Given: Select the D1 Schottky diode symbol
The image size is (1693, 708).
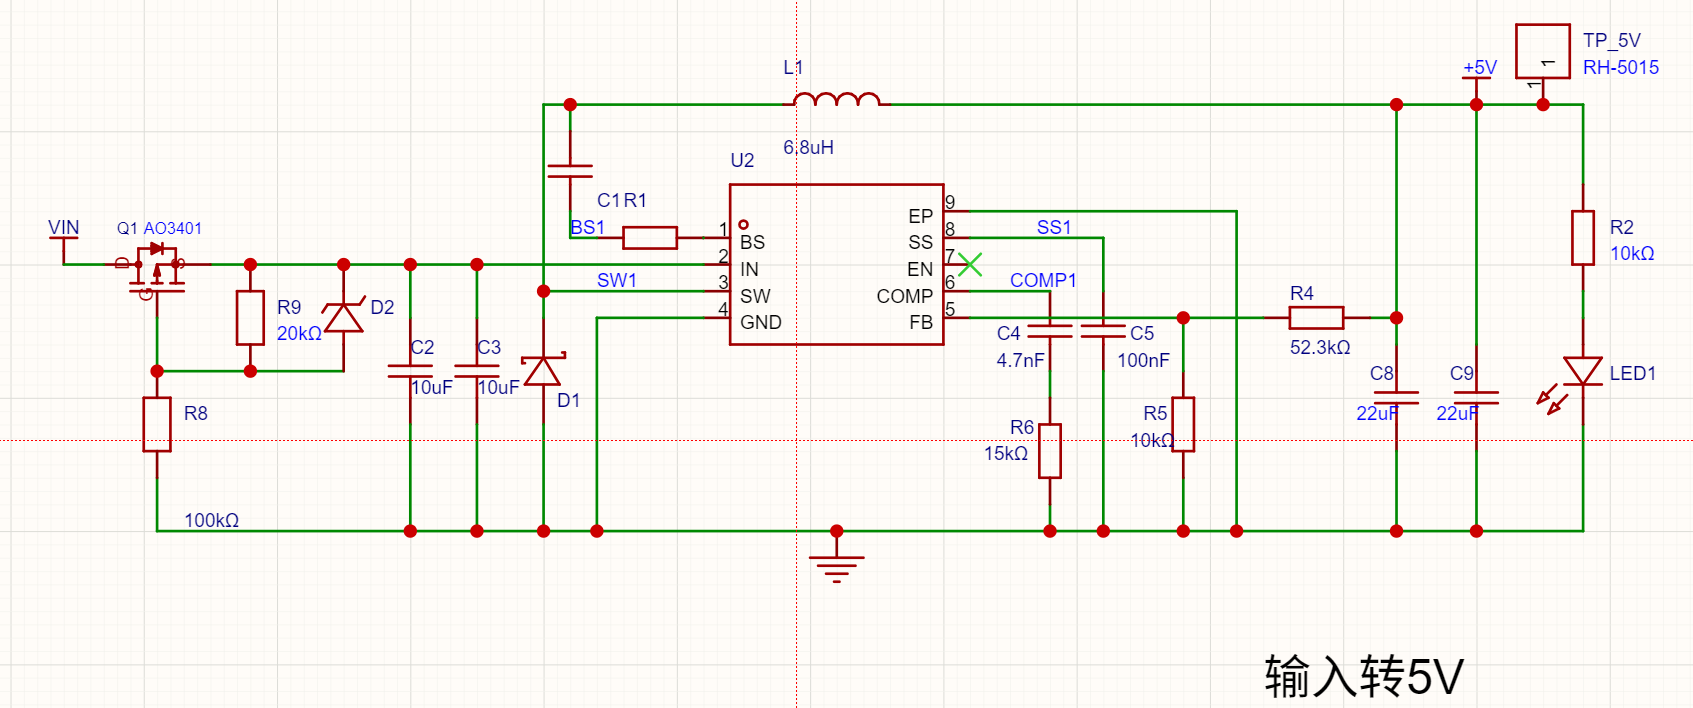Looking at the screenshot, I should 544,371.
